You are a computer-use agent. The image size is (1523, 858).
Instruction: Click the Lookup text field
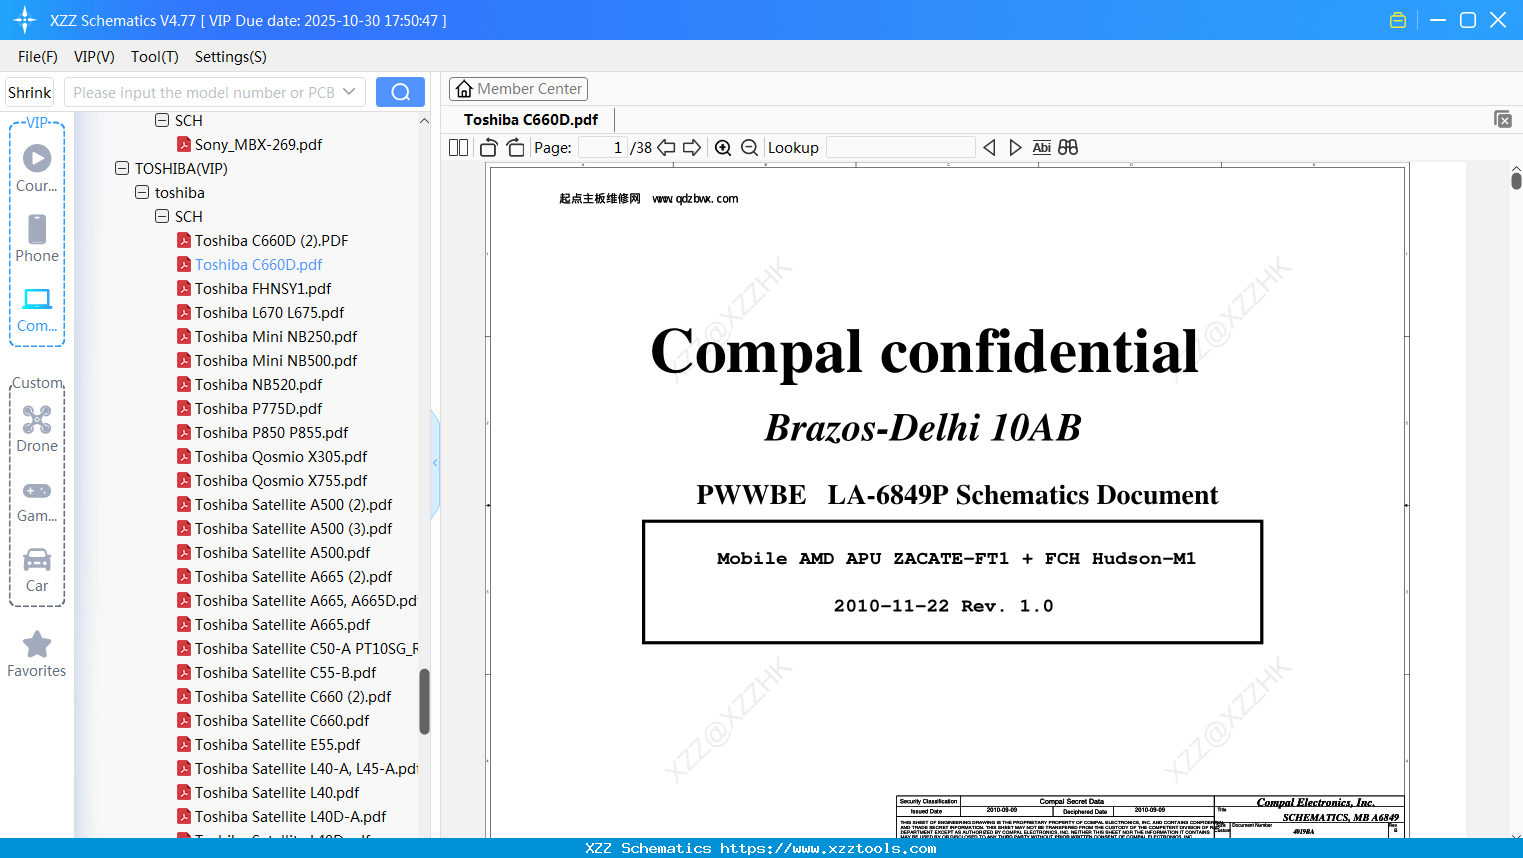tap(901, 148)
